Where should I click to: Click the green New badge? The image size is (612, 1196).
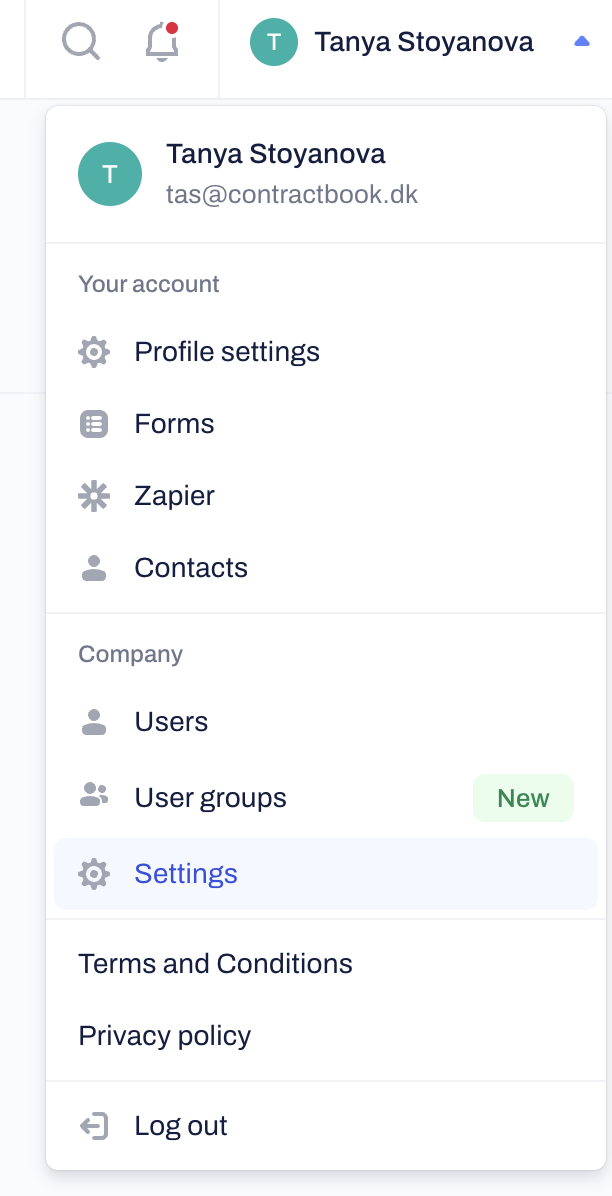[523, 798]
